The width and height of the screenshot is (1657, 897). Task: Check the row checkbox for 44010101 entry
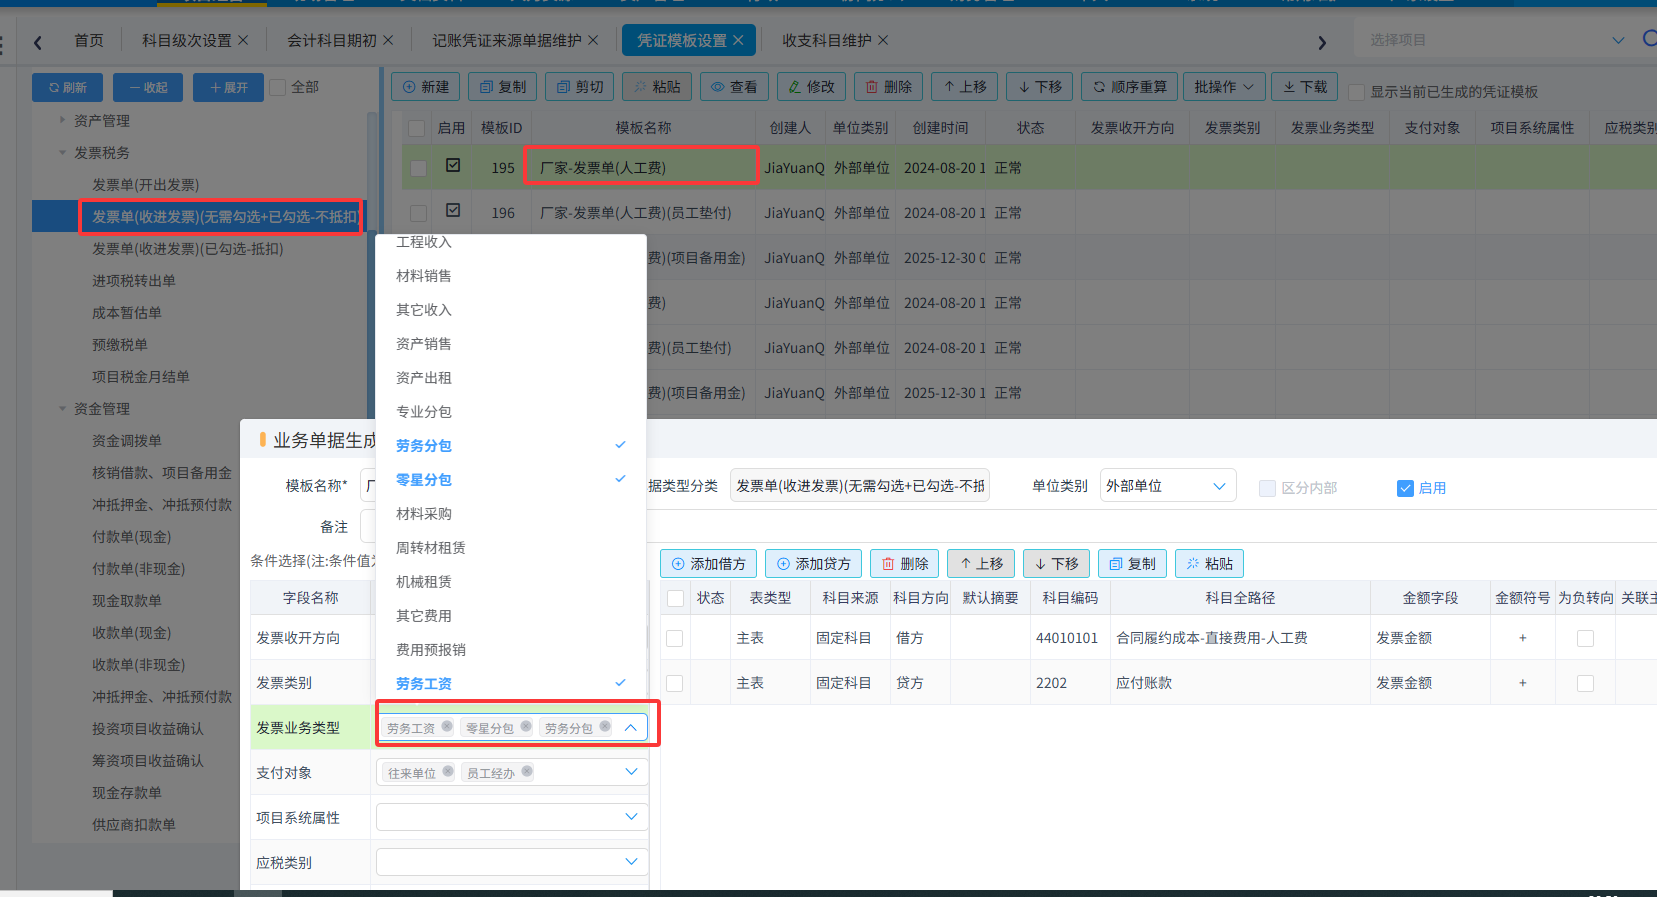click(675, 638)
